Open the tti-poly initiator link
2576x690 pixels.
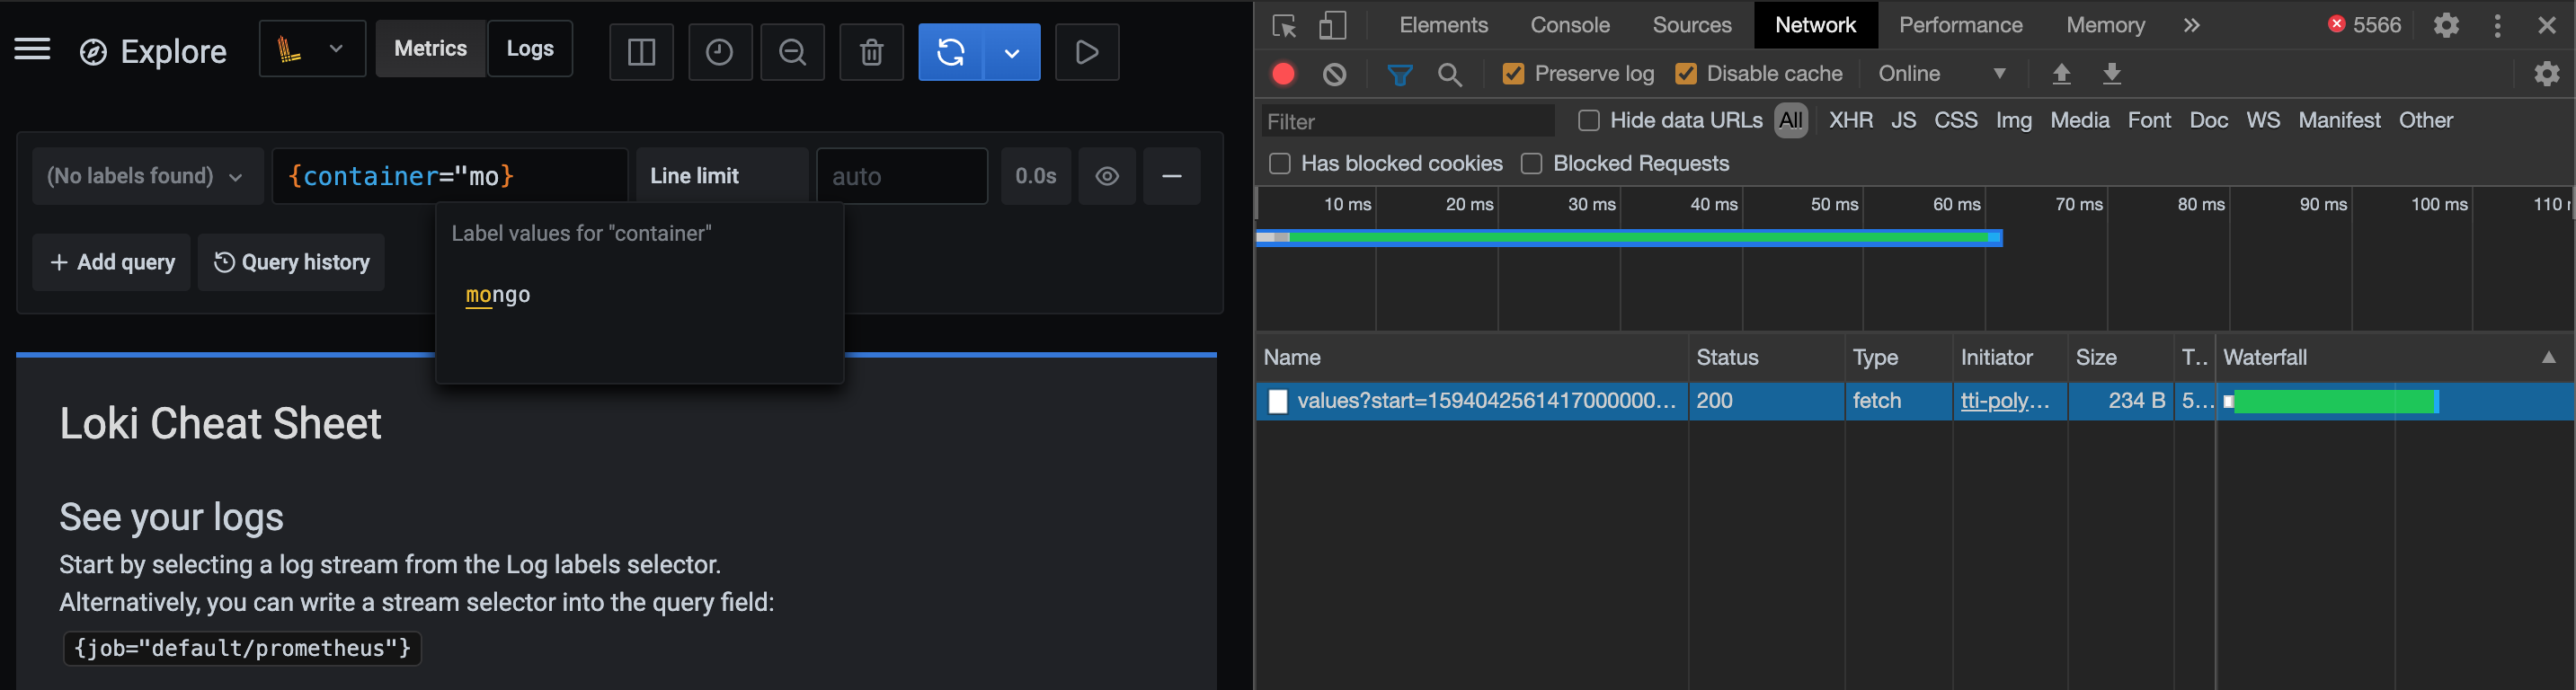pyautogui.click(x=2005, y=401)
